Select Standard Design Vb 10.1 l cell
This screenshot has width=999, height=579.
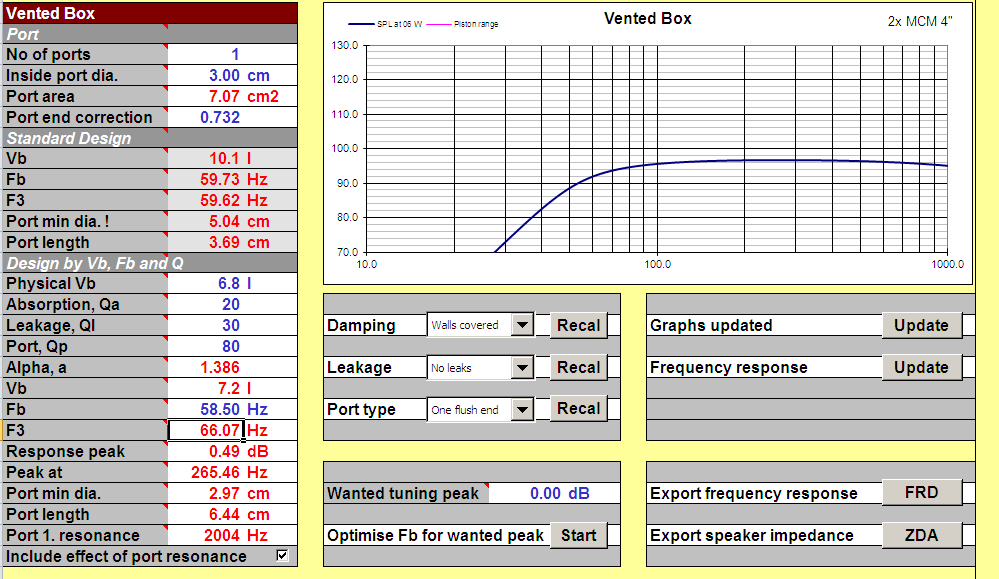click(x=233, y=159)
